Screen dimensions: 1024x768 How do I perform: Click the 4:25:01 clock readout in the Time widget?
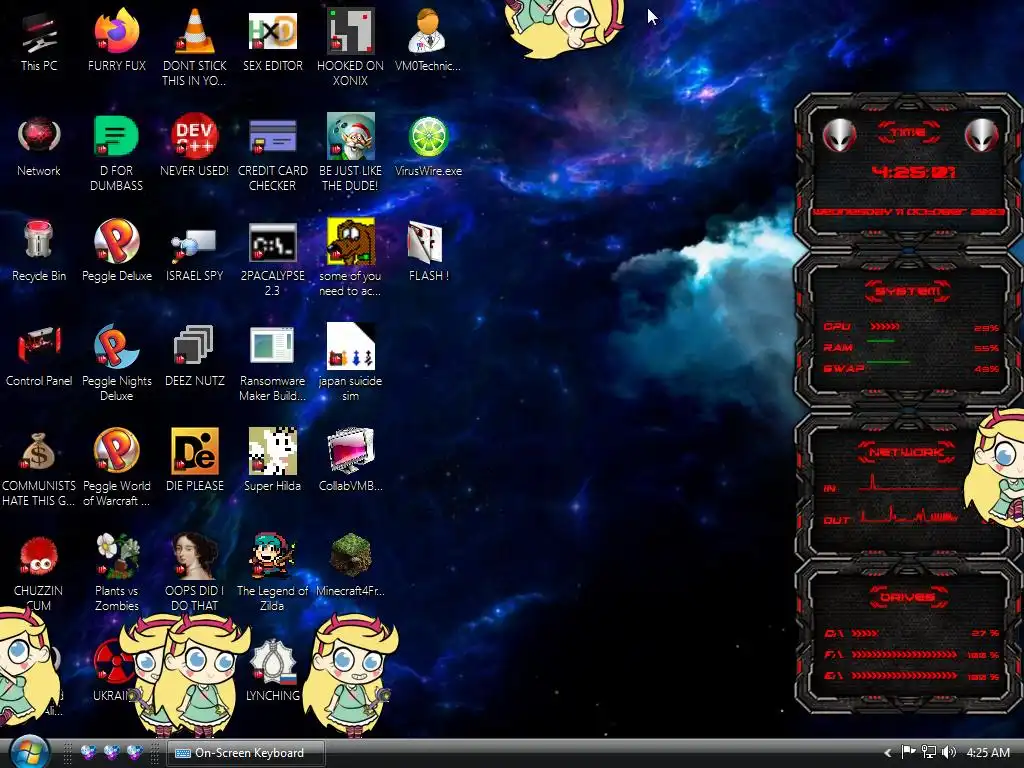(913, 172)
